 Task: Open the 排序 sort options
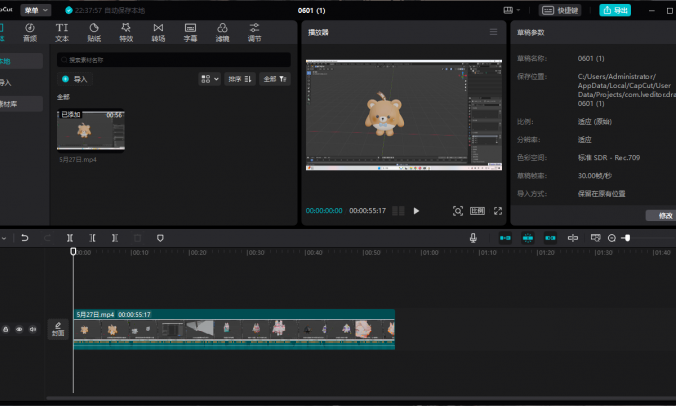pyautogui.click(x=240, y=79)
